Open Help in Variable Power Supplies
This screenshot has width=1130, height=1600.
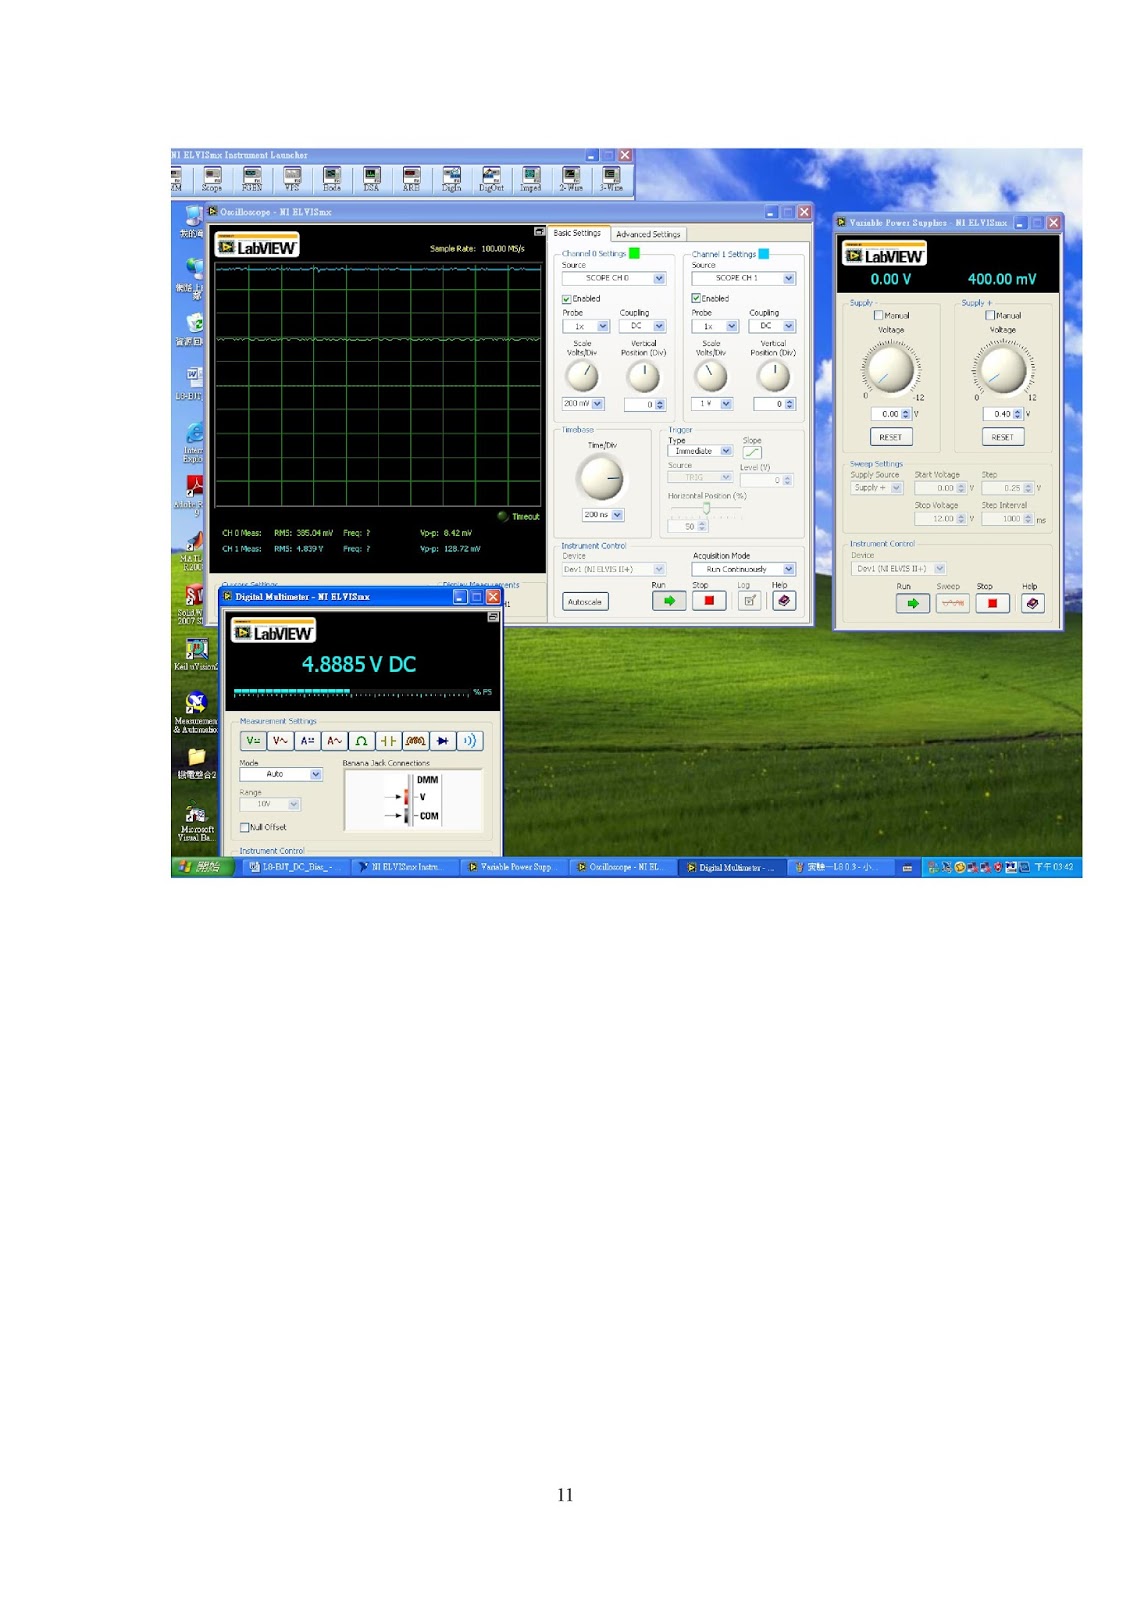pos(1032,603)
